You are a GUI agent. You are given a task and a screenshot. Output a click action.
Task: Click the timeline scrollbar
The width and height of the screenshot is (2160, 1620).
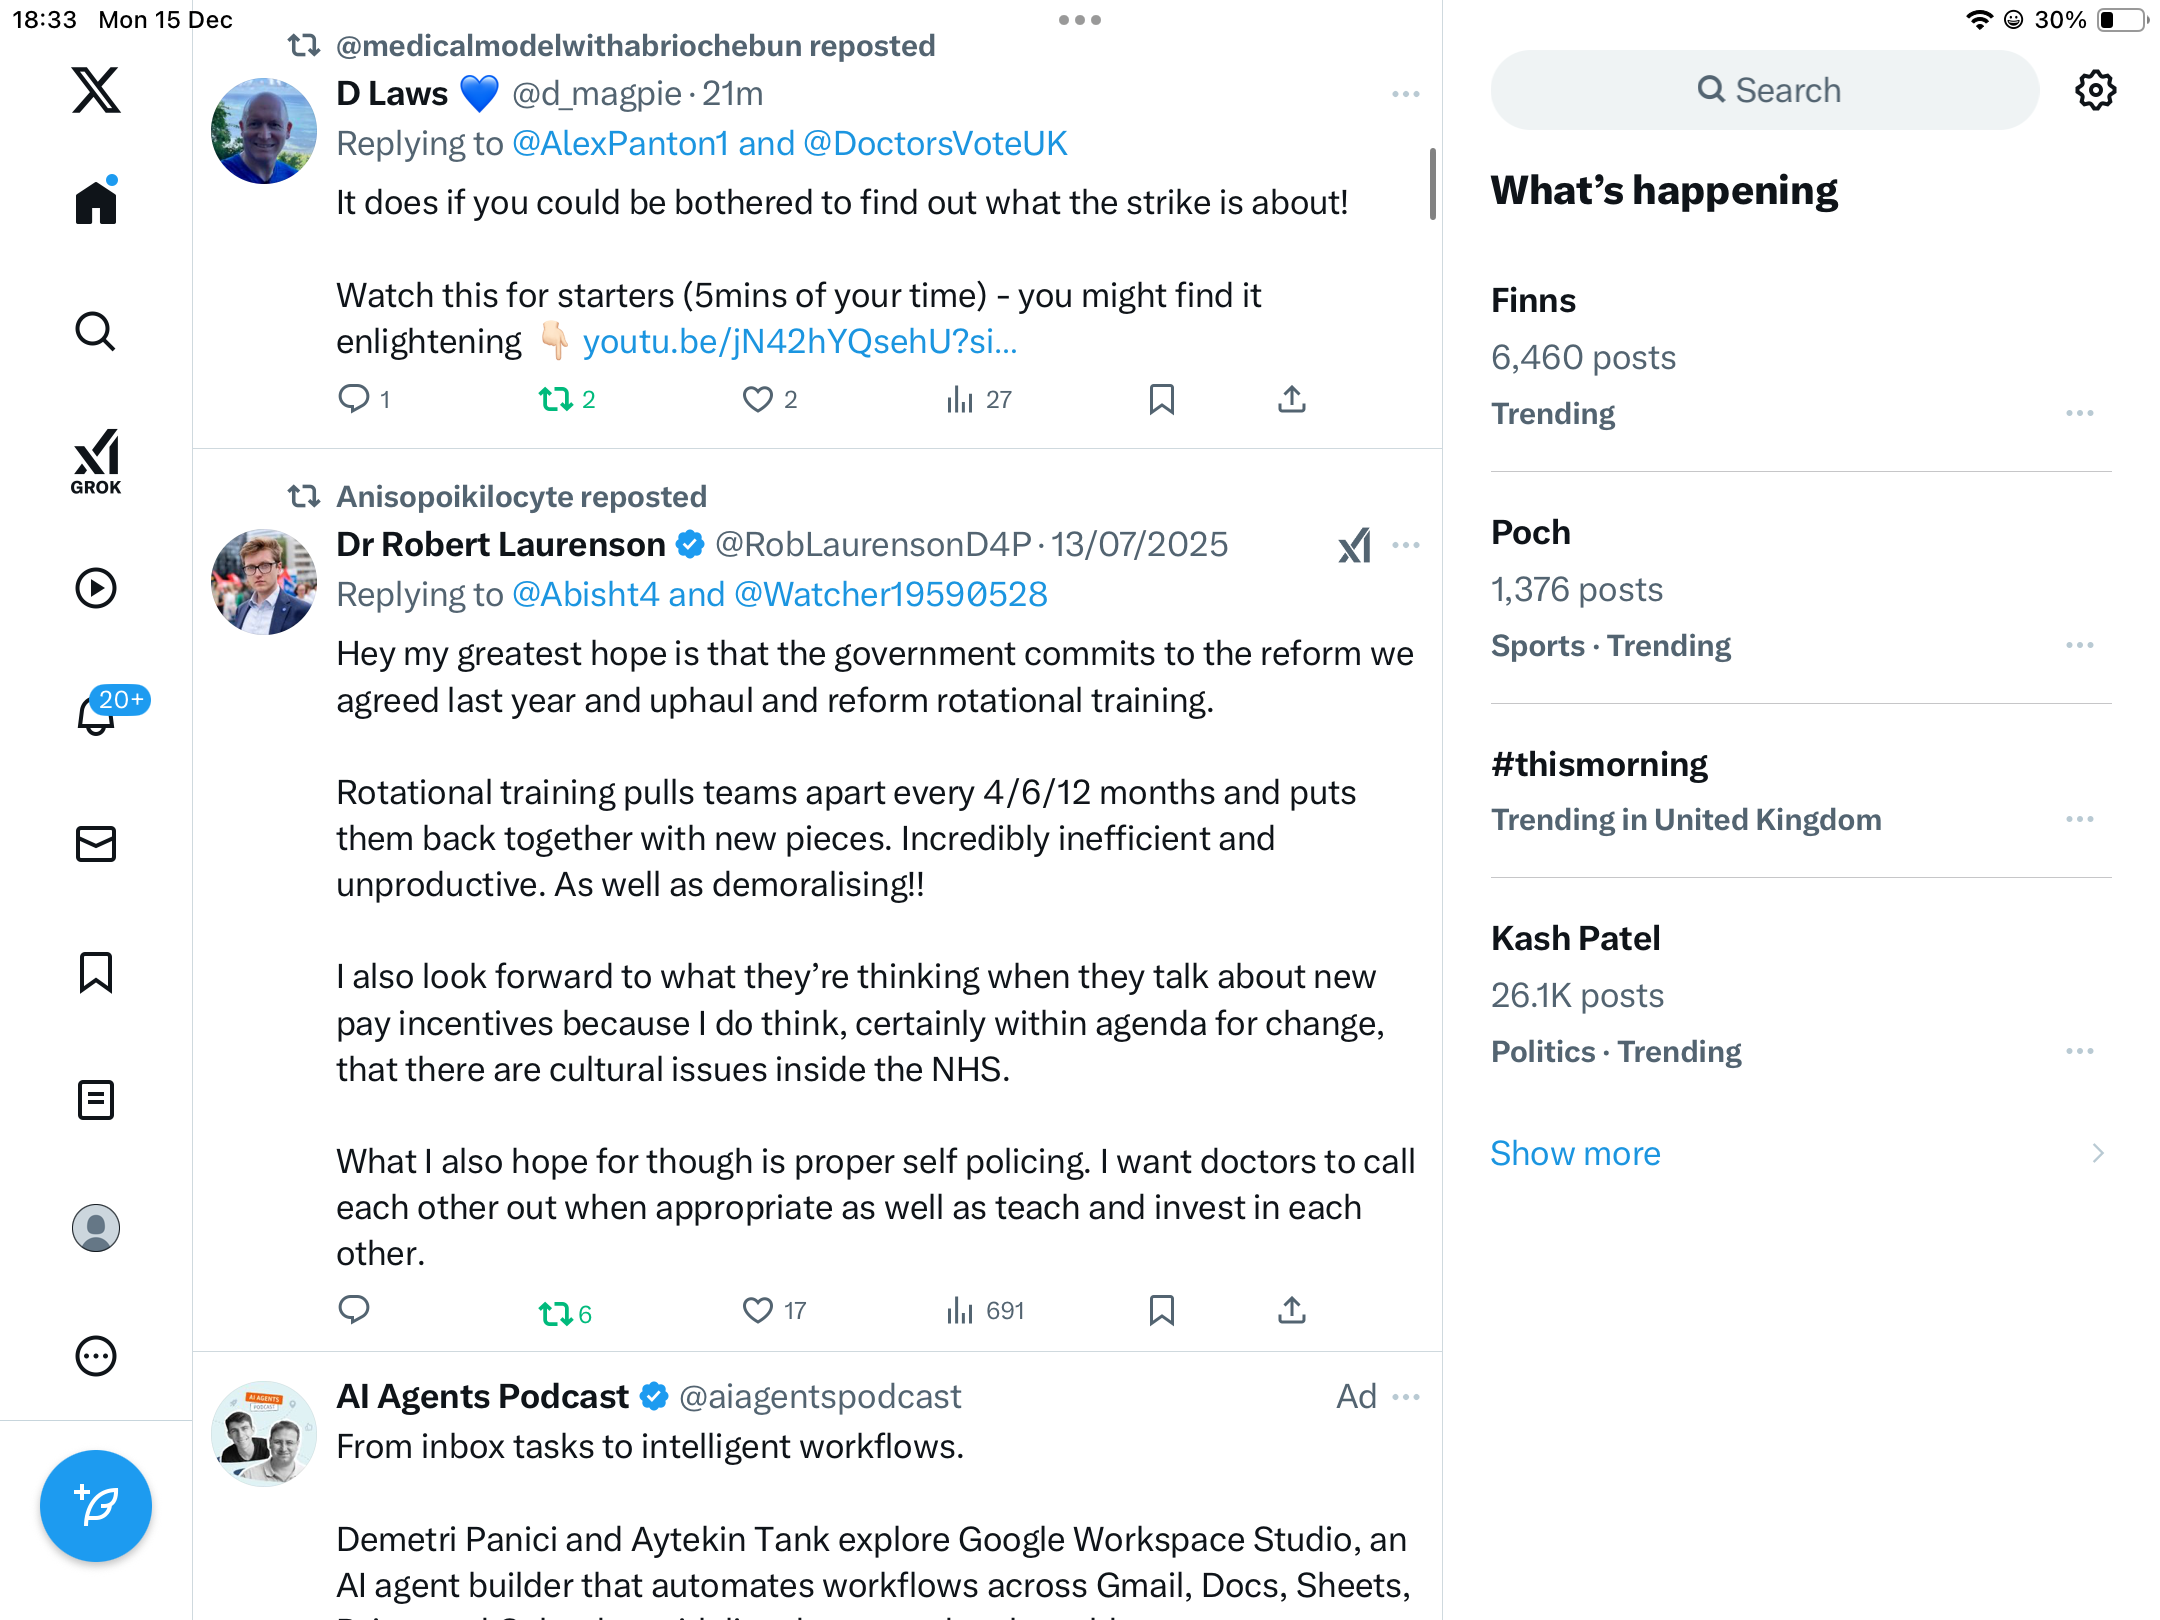1432,184
